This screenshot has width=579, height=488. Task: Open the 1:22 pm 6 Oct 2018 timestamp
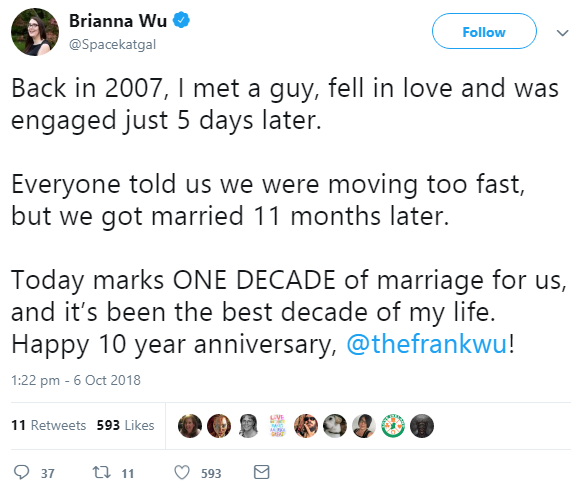[76, 380]
